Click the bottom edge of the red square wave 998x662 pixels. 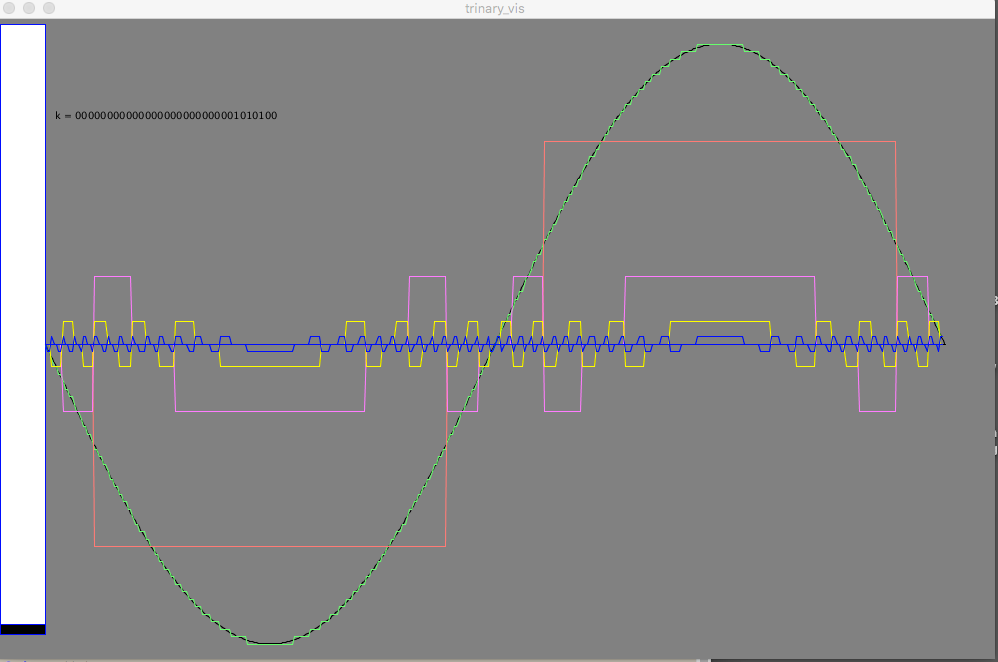(270, 546)
